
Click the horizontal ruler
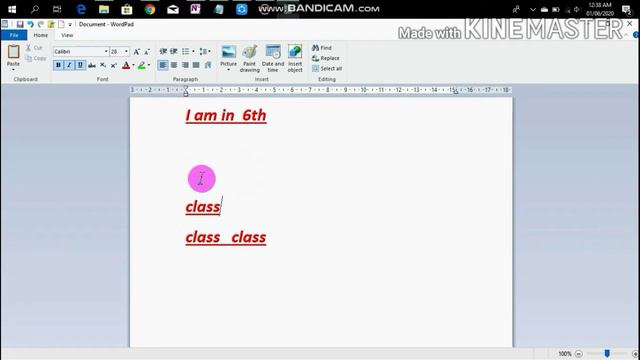tap(321, 90)
